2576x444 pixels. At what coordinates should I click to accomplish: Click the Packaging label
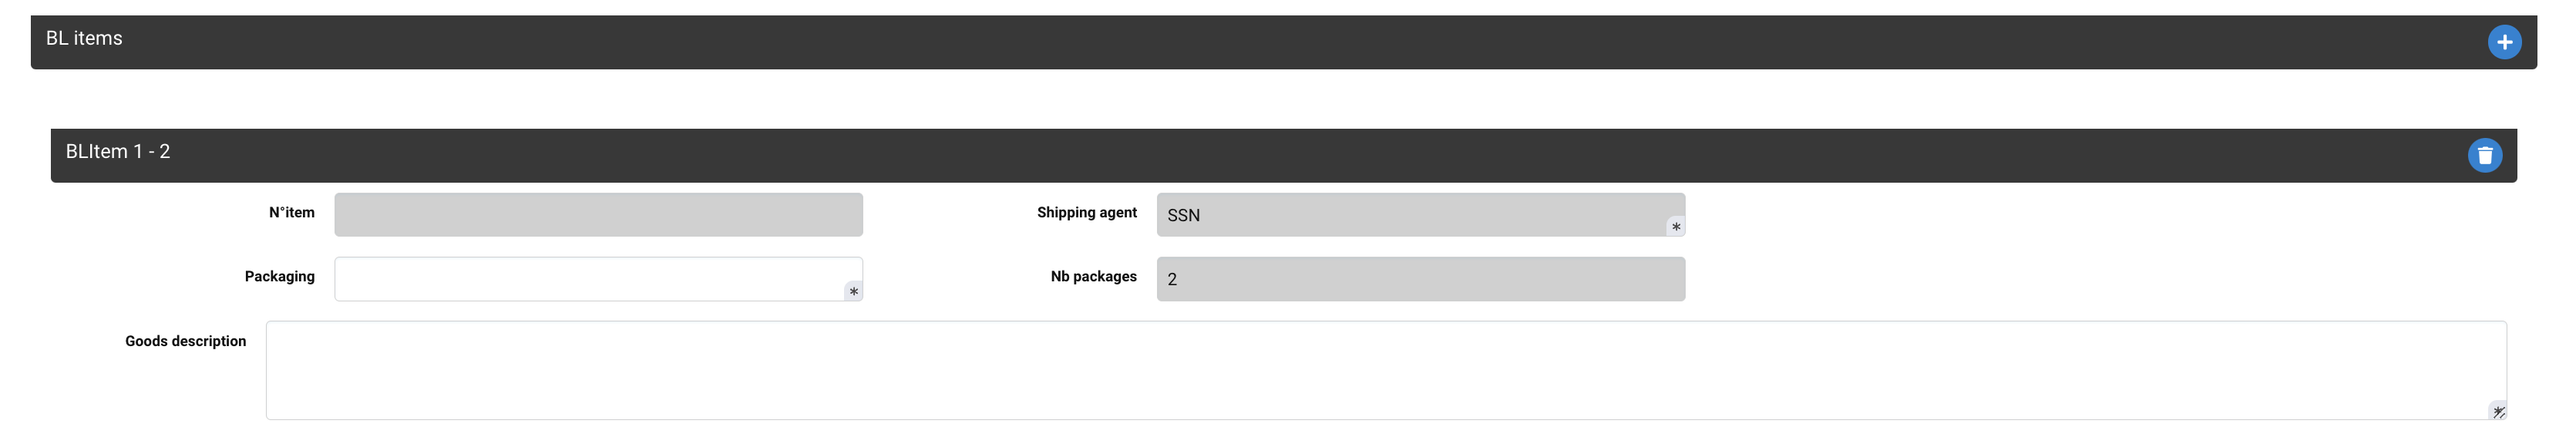pos(279,276)
